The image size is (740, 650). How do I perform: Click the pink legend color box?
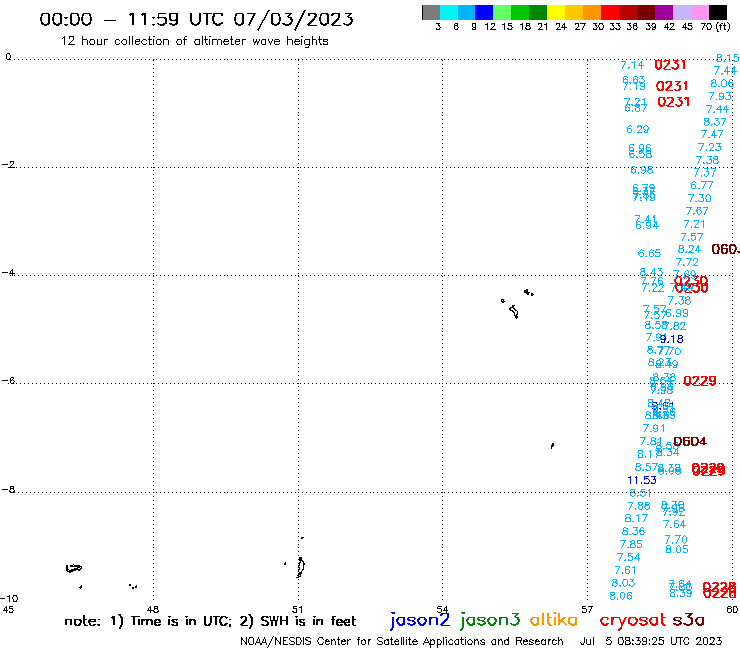699,12
